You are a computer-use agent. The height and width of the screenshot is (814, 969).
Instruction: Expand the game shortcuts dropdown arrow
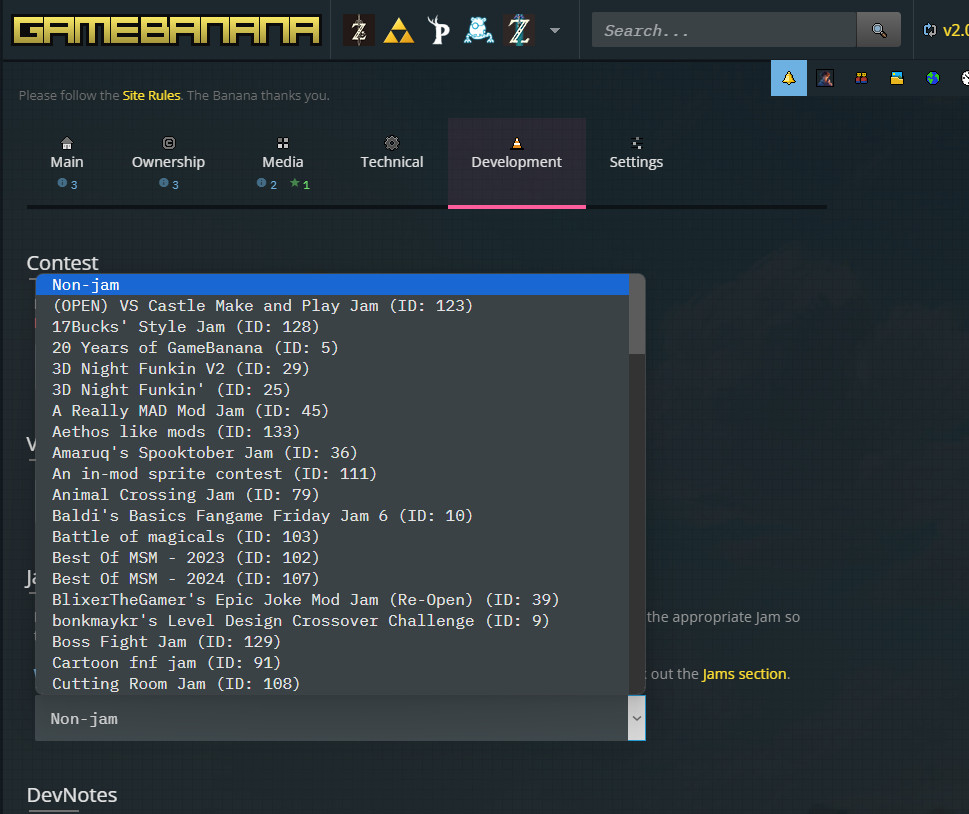[x=555, y=30]
